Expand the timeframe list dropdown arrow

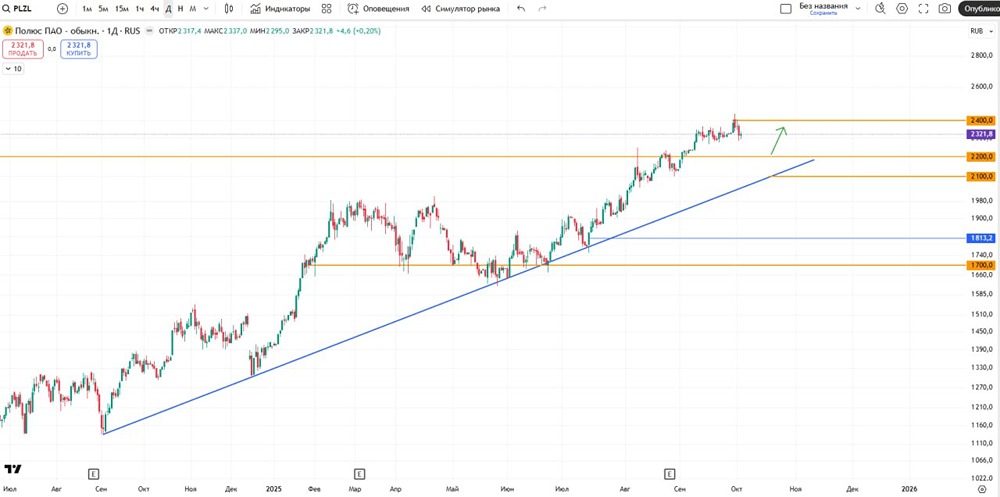[x=206, y=8]
